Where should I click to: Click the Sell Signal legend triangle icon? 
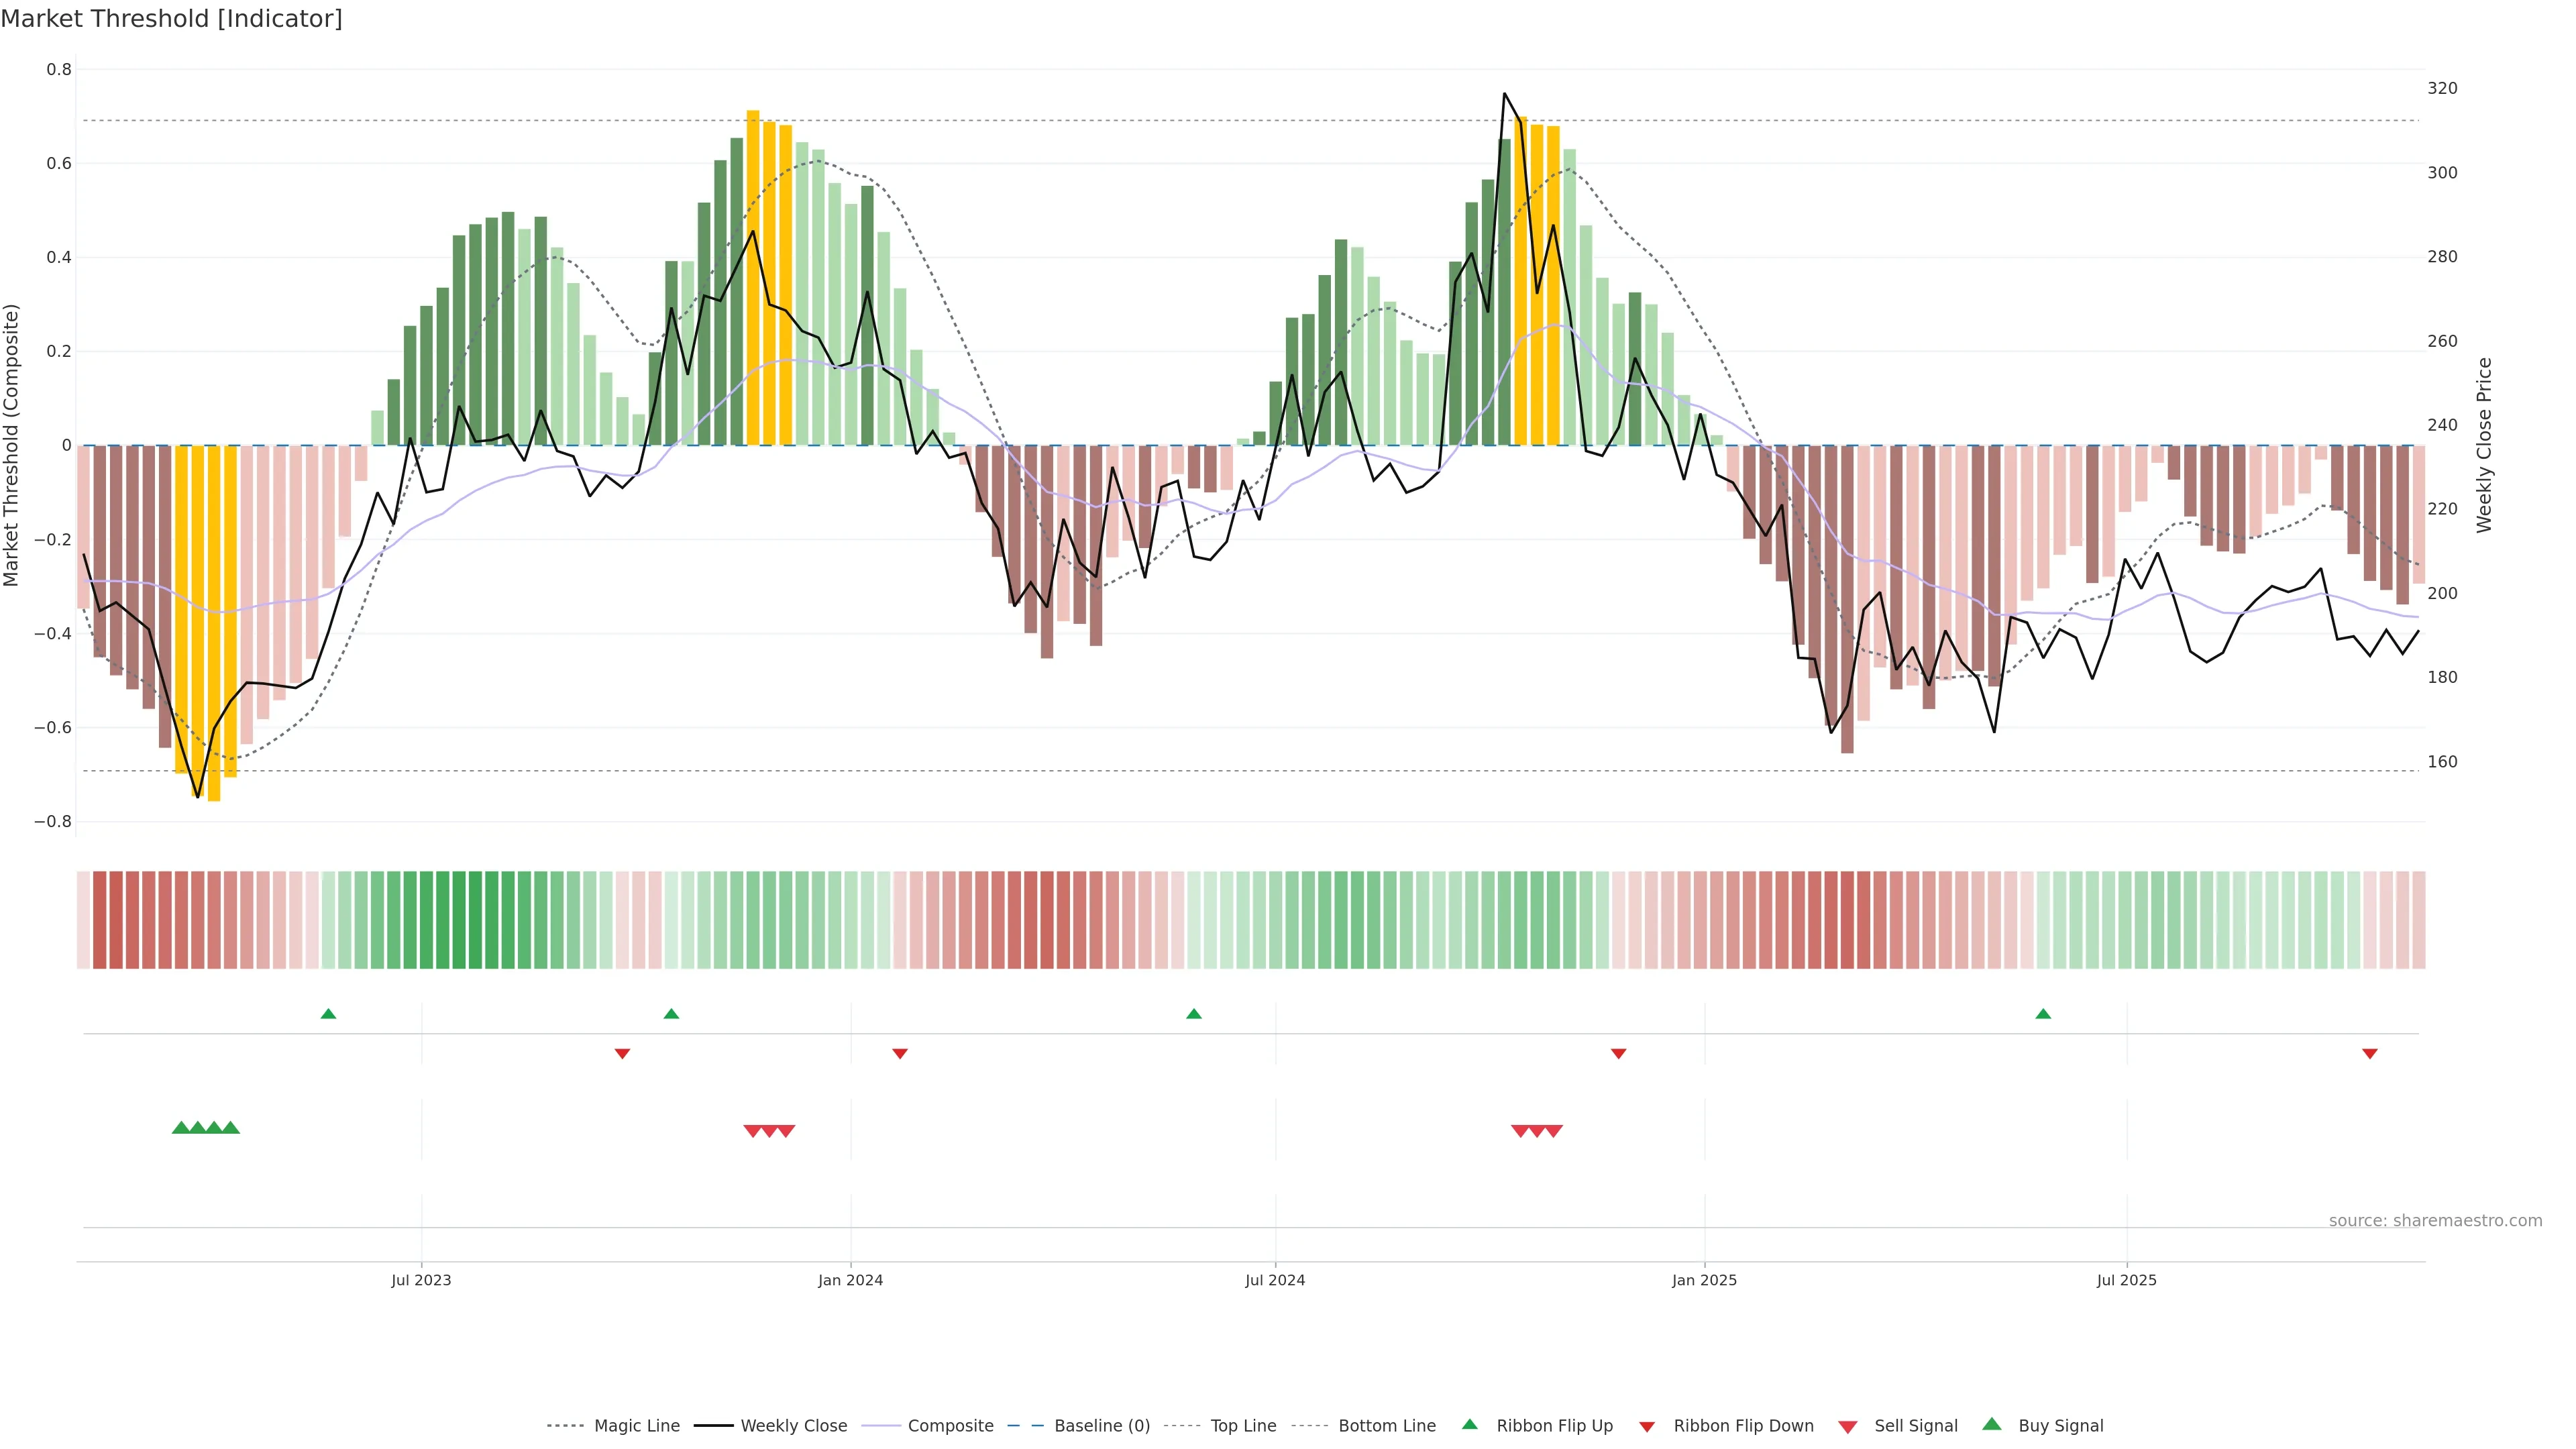pyautogui.click(x=1847, y=1427)
